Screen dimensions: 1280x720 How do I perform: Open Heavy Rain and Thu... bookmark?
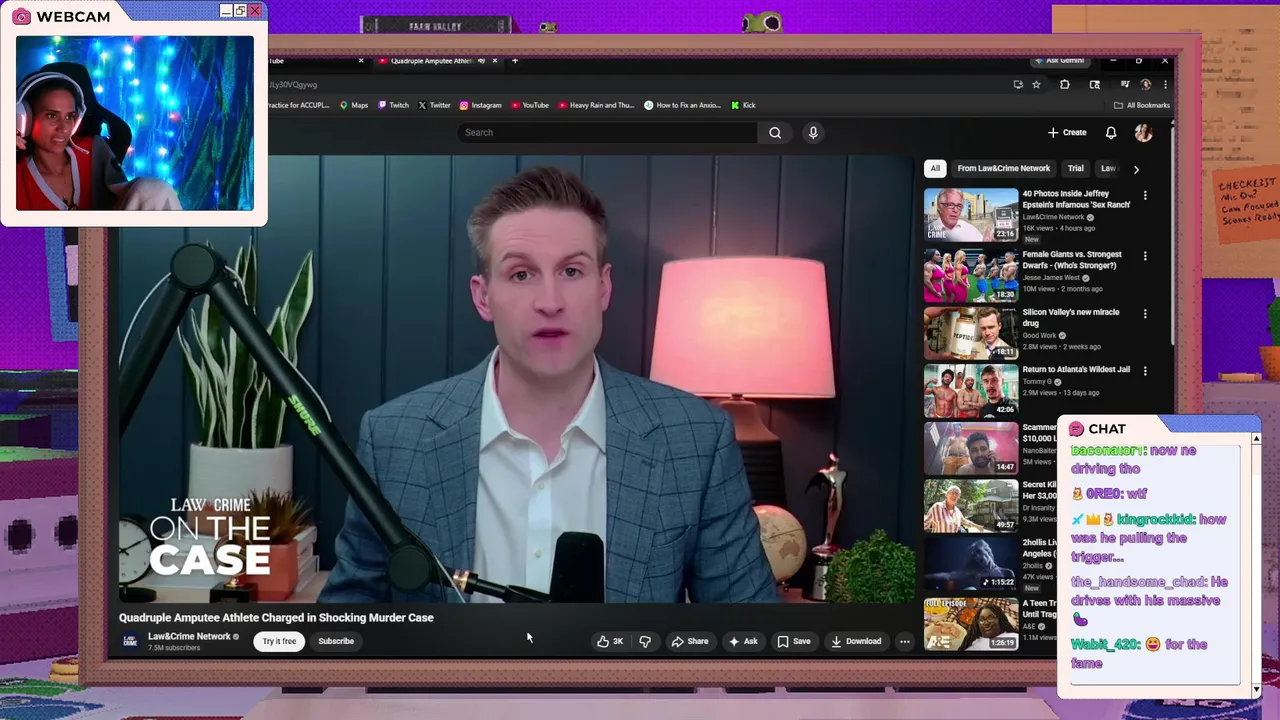pos(596,105)
